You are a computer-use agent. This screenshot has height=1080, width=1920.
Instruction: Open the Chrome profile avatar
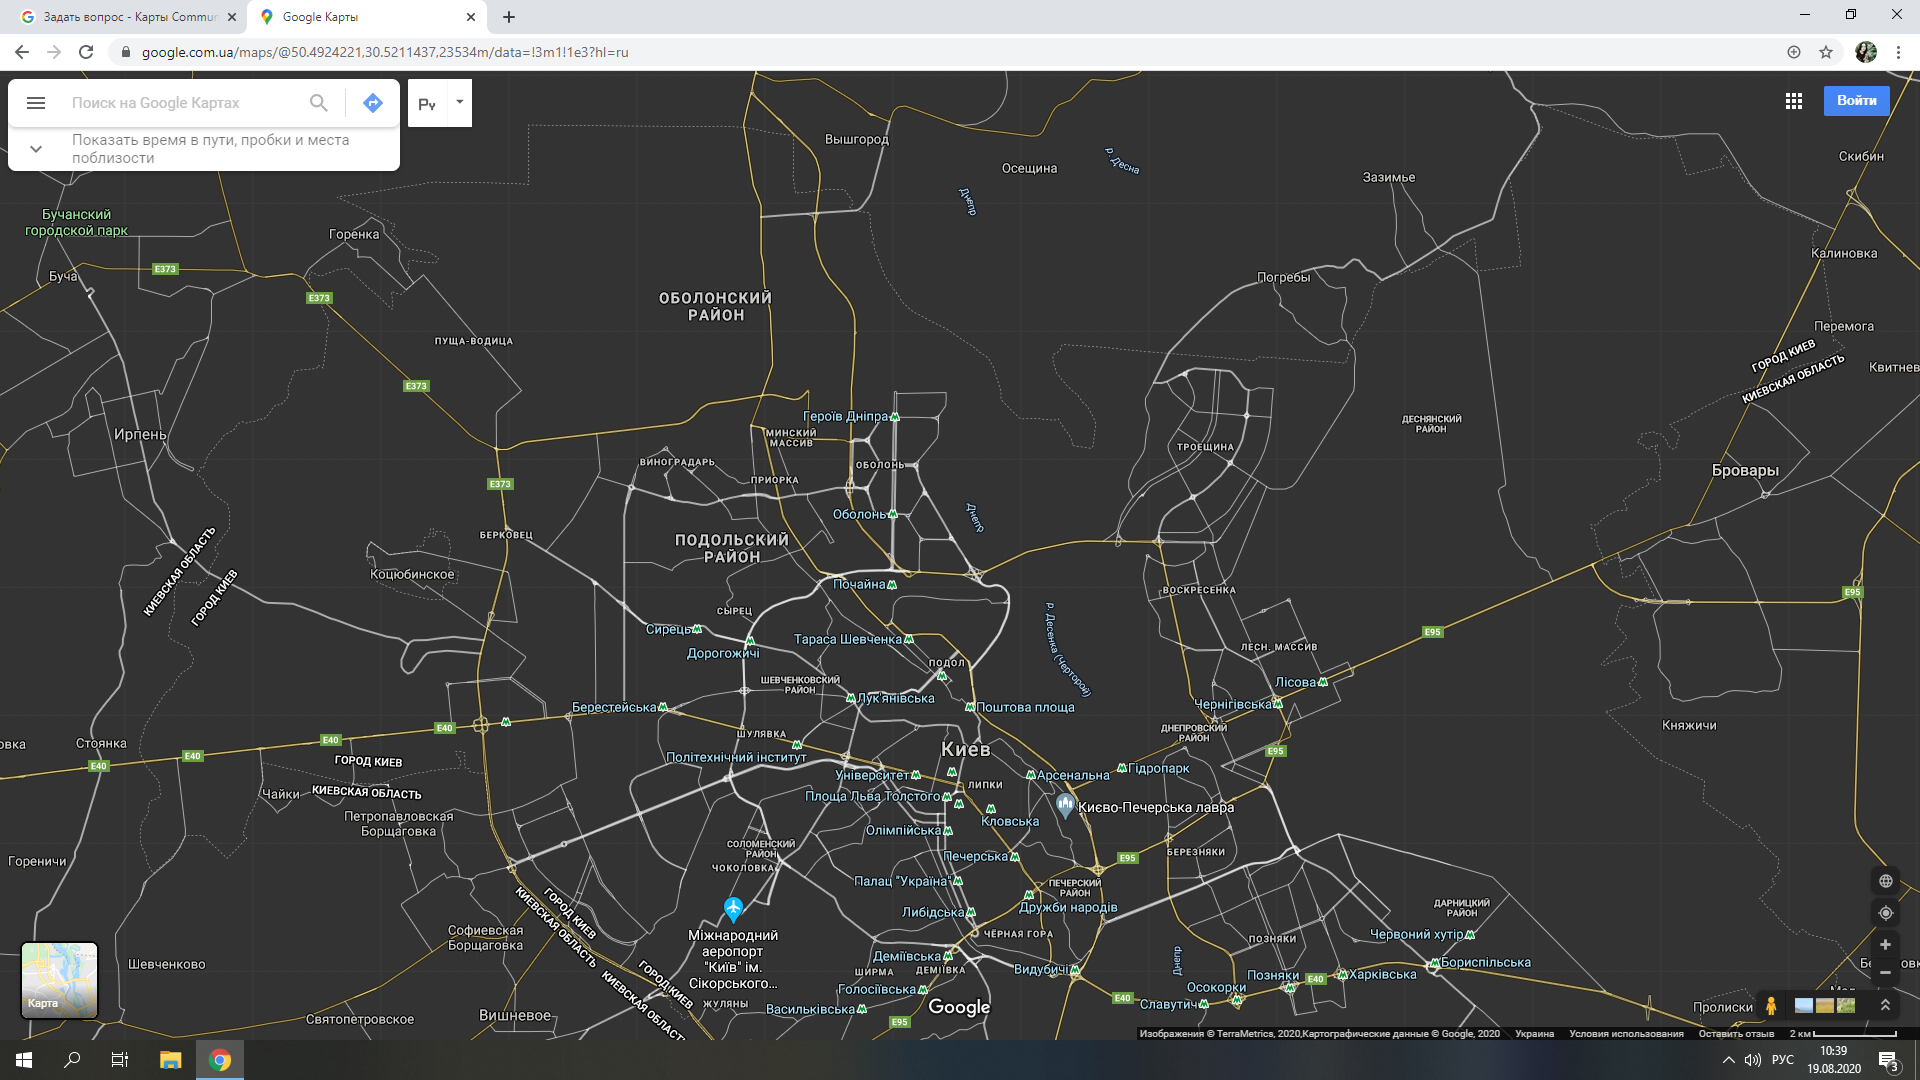[x=1866, y=52]
